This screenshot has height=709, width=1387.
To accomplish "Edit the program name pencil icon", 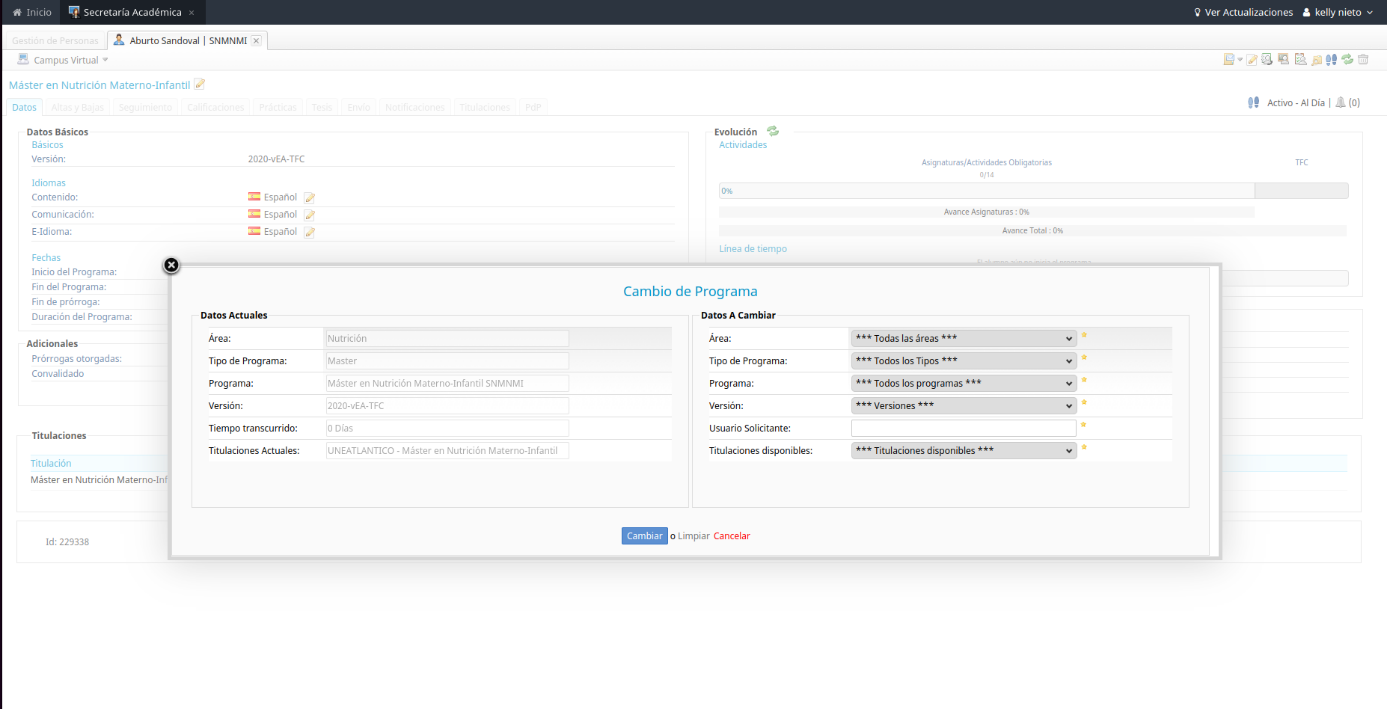I will point(200,85).
